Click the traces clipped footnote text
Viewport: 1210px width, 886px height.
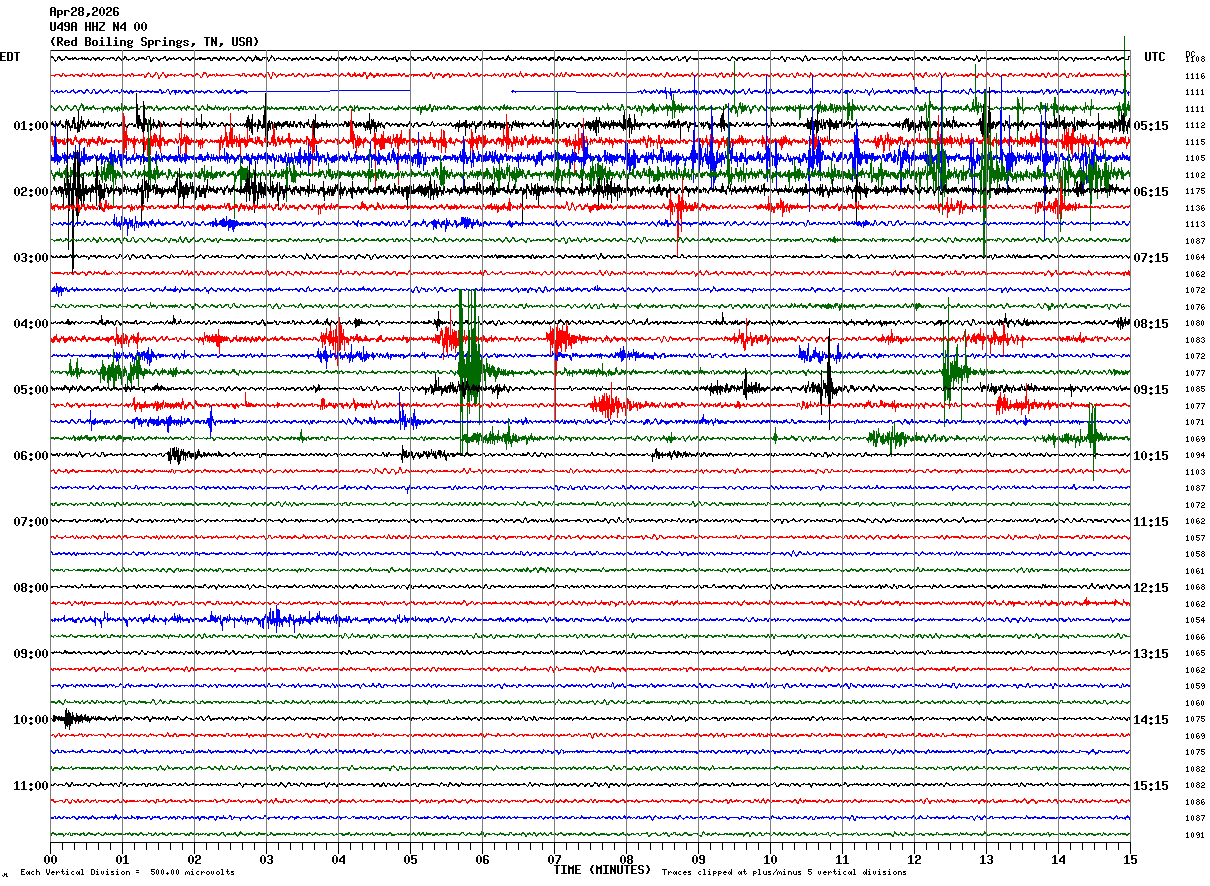(784, 872)
